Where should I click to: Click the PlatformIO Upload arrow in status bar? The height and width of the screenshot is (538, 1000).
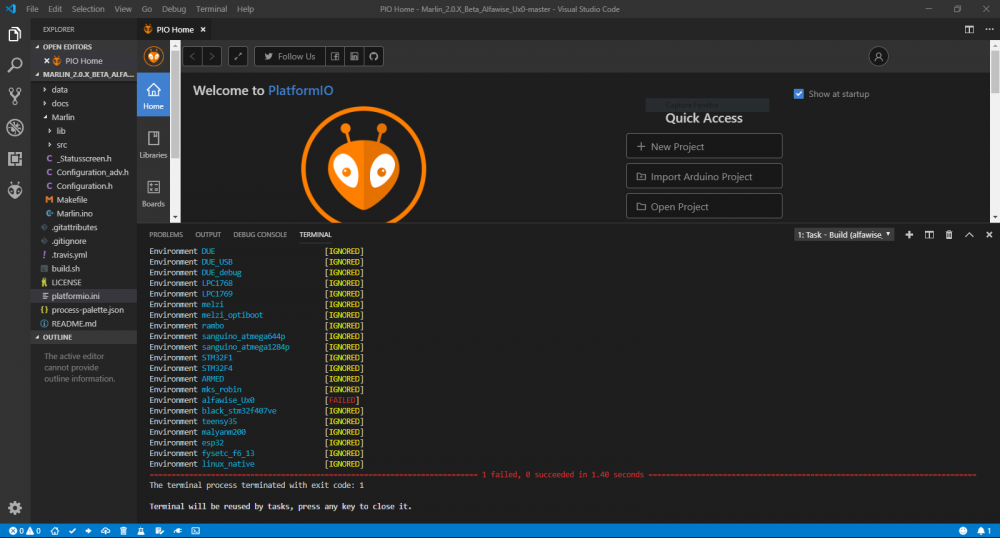(x=88, y=531)
